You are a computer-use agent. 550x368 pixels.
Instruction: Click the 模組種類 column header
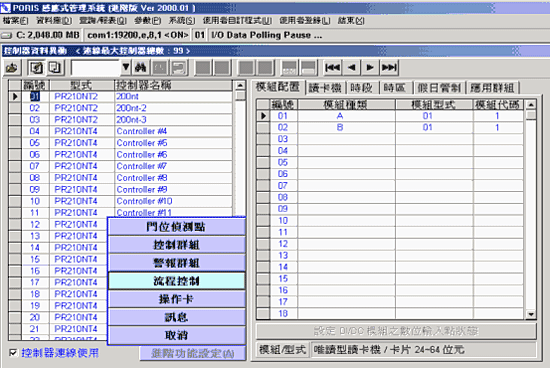pos(346,105)
